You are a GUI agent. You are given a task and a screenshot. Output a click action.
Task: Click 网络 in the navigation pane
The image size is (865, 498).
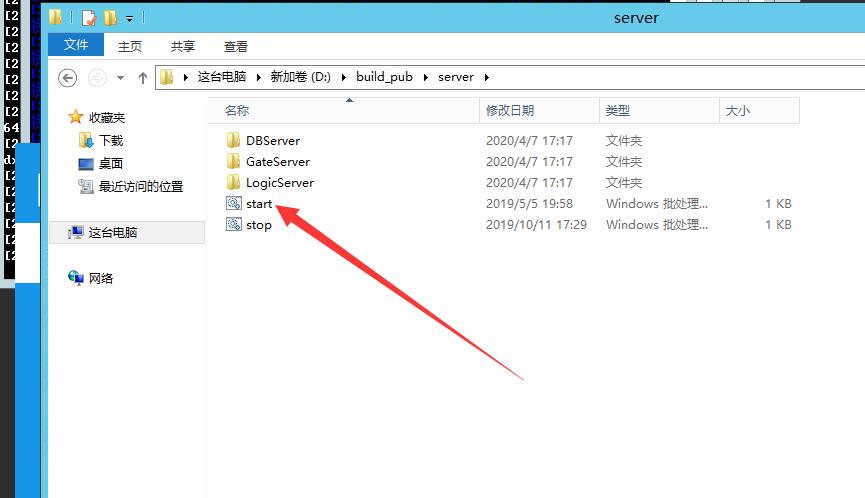click(x=101, y=278)
